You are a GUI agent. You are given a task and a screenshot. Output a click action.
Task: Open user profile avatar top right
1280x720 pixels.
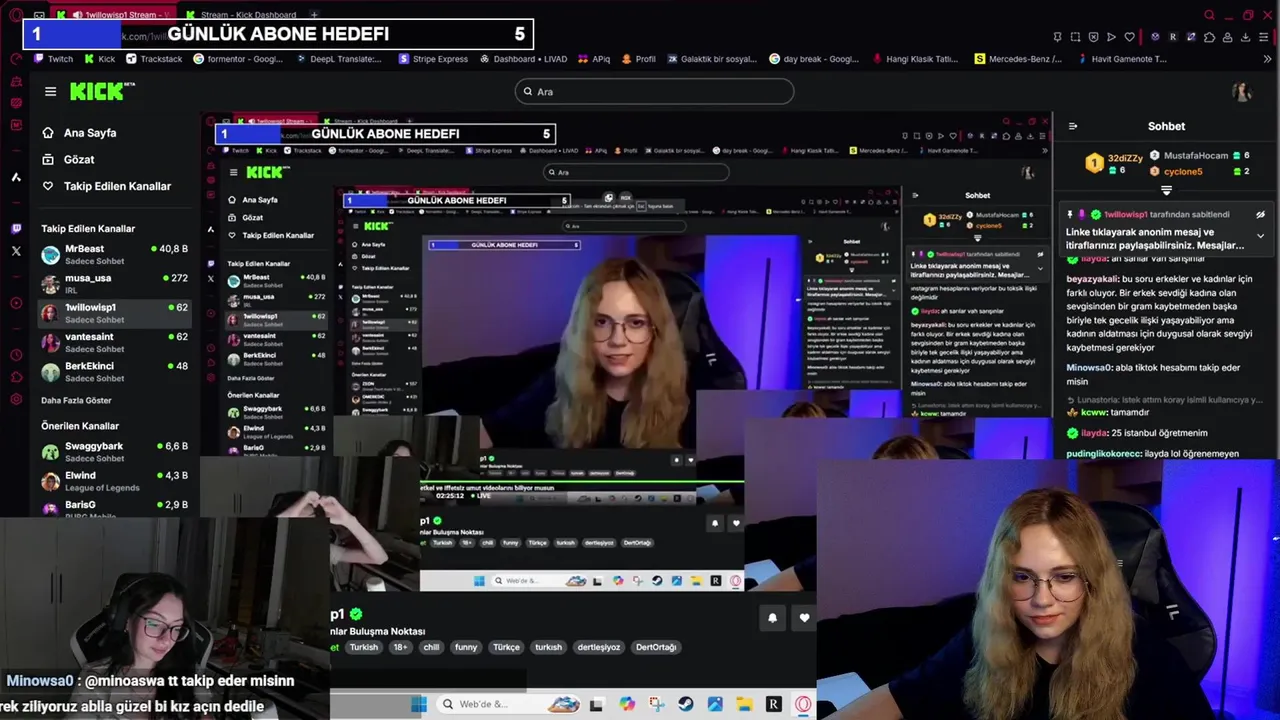point(1242,92)
